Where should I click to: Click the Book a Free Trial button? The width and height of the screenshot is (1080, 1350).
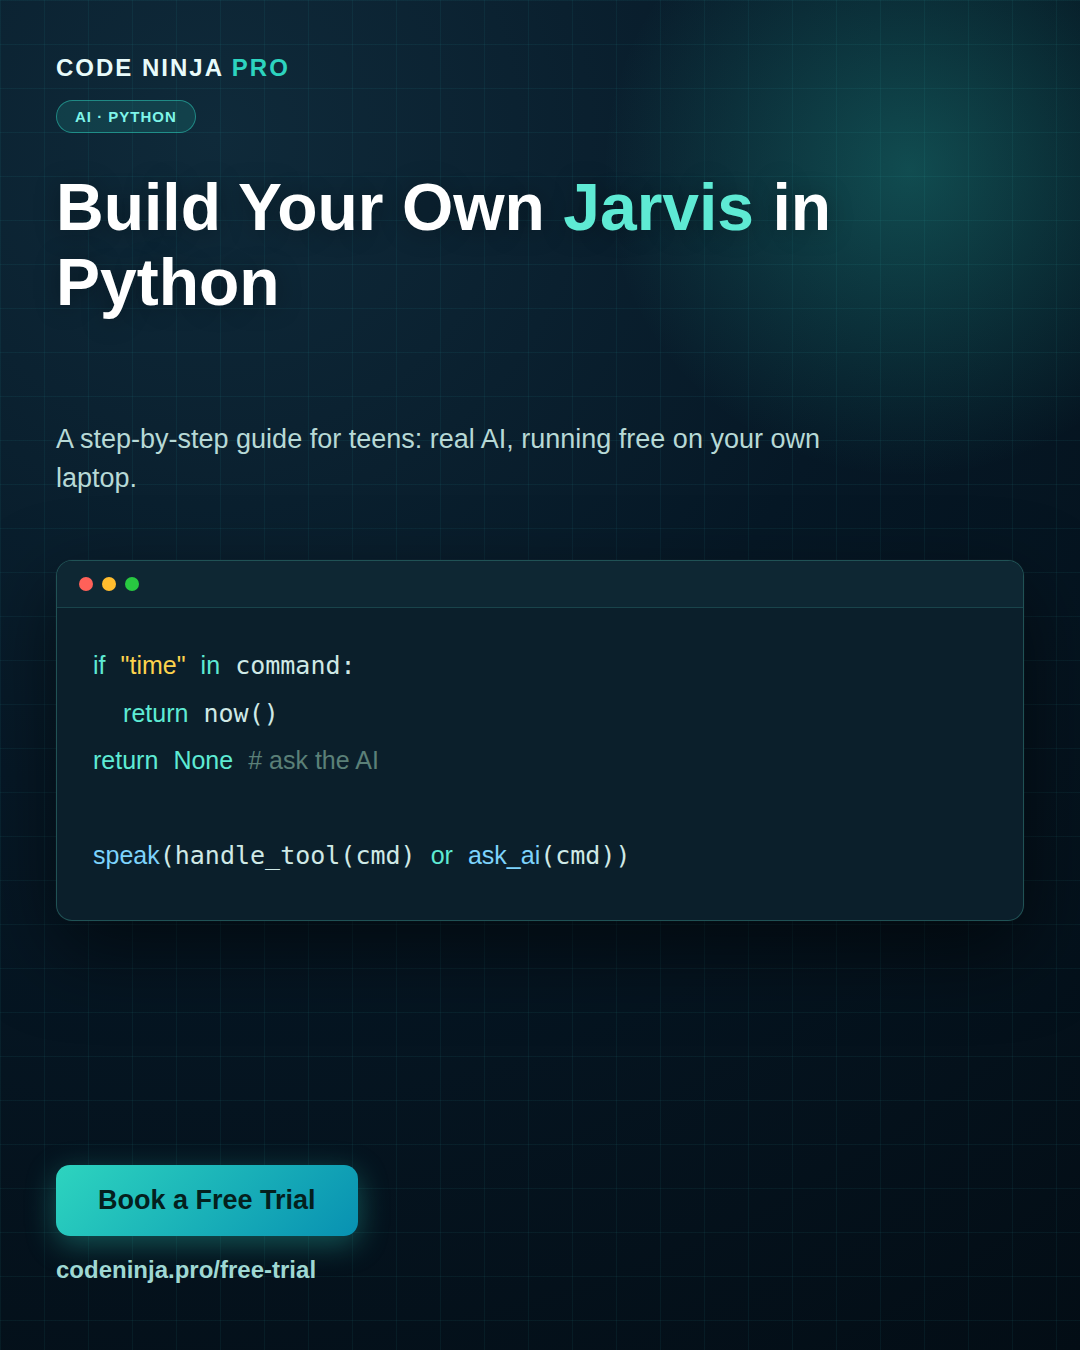(x=207, y=1200)
